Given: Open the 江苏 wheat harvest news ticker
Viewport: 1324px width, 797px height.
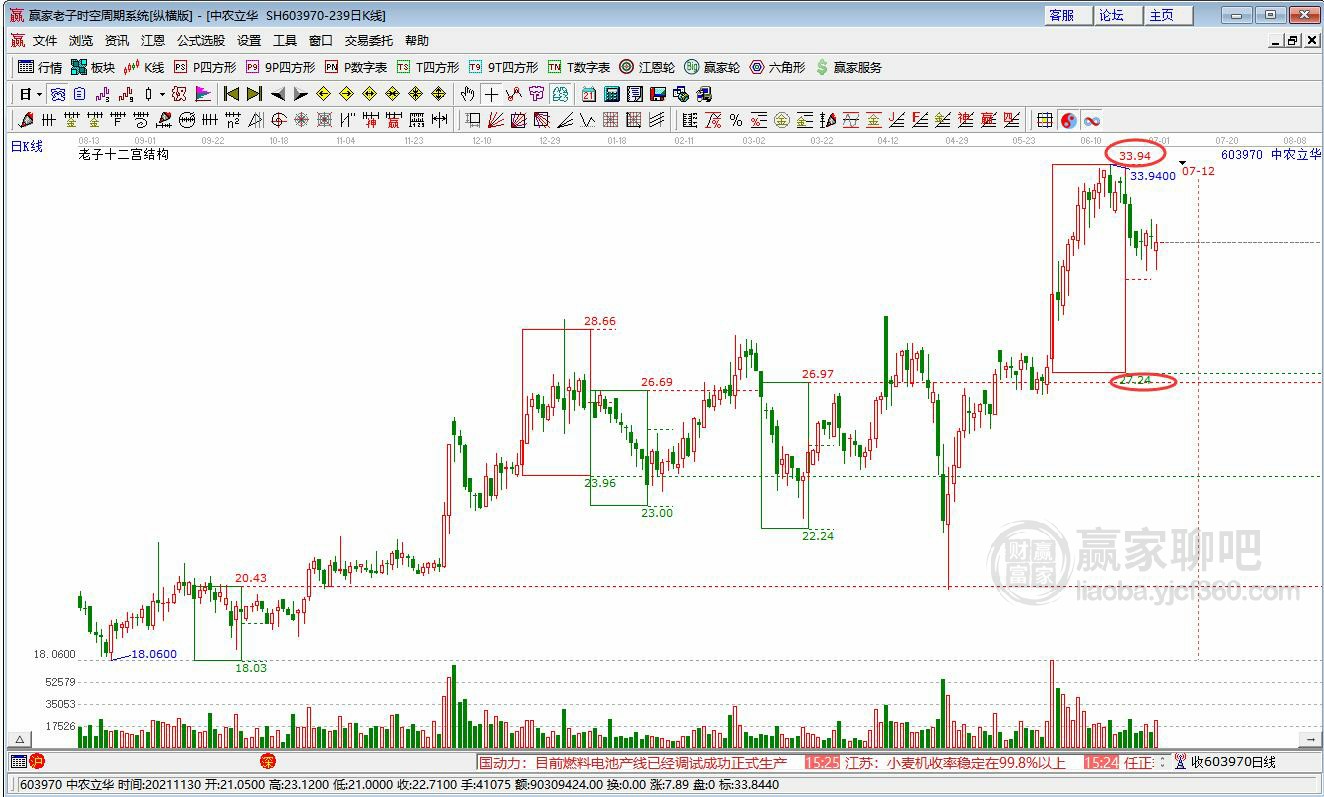Looking at the screenshot, I should (x=955, y=762).
